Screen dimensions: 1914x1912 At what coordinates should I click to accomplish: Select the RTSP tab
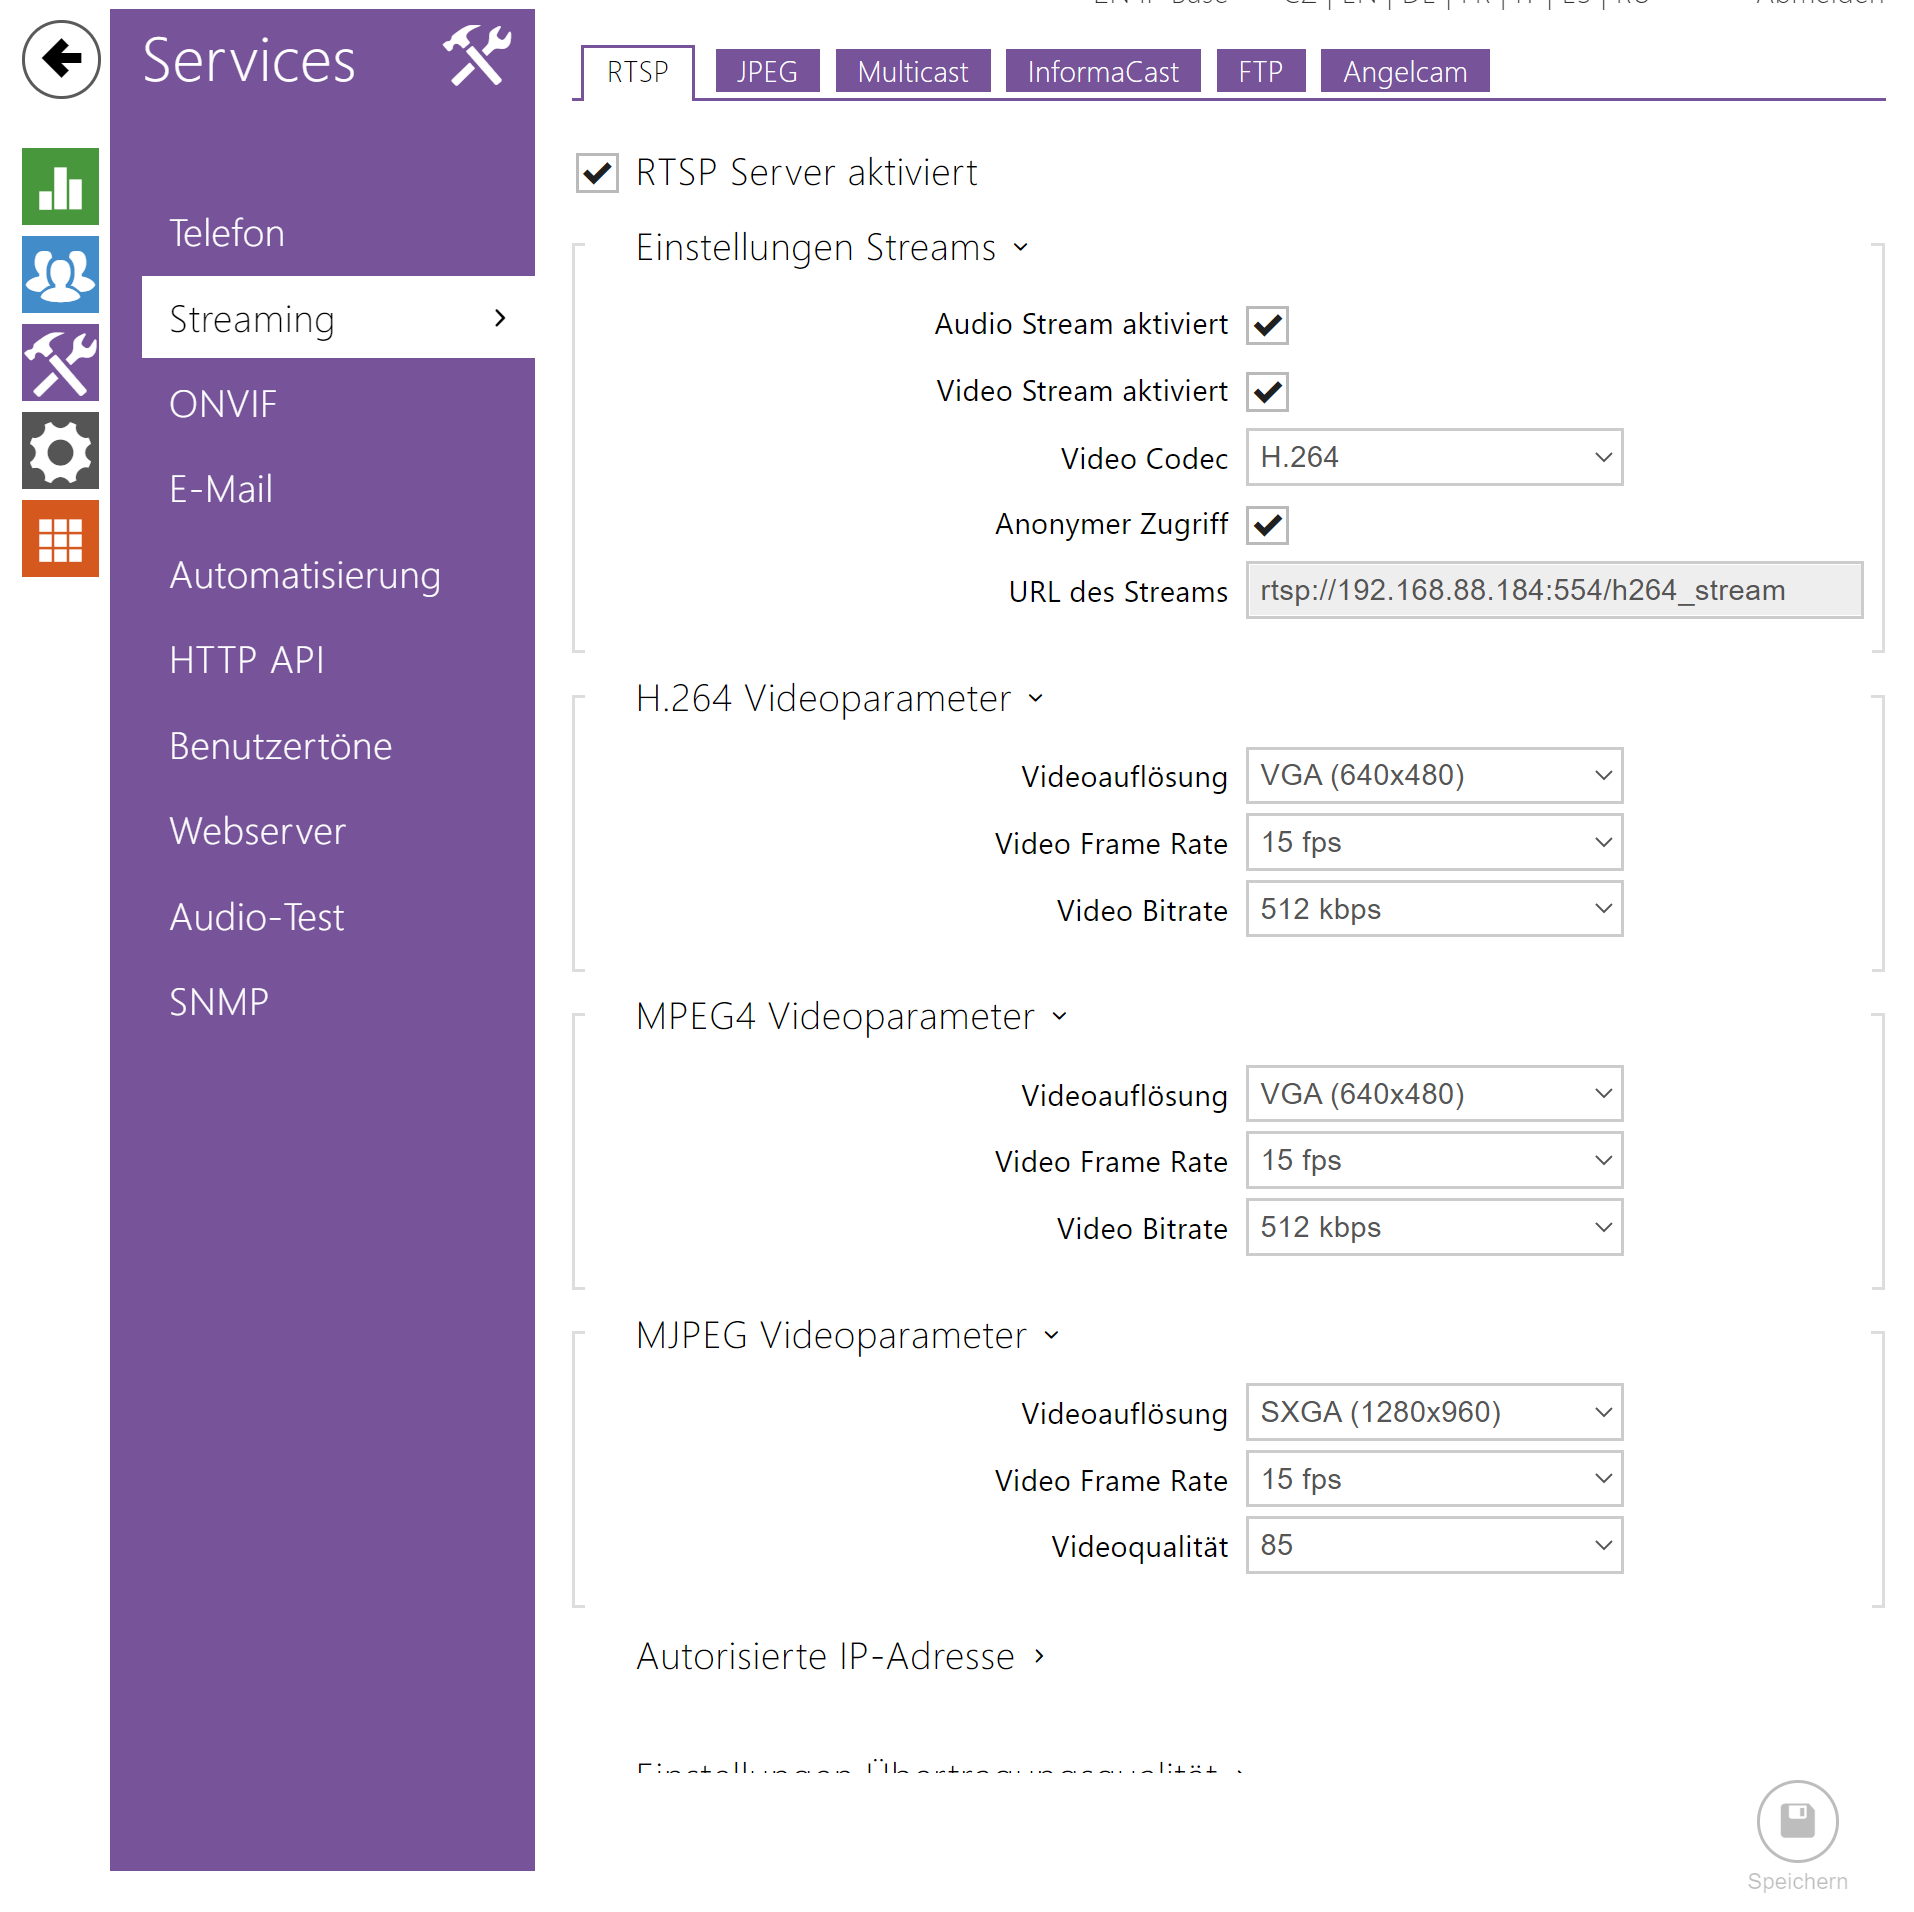tap(638, 73)
